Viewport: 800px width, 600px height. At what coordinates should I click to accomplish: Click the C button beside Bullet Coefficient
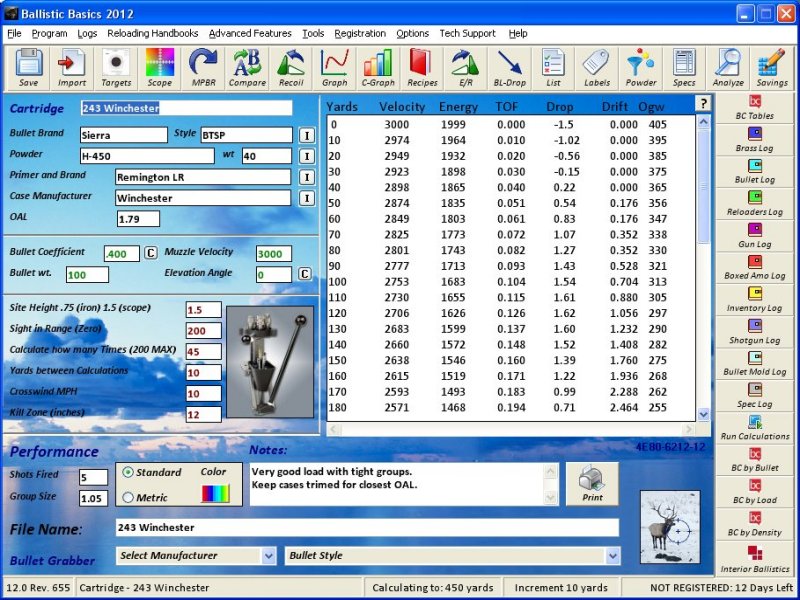click(150, 253)
